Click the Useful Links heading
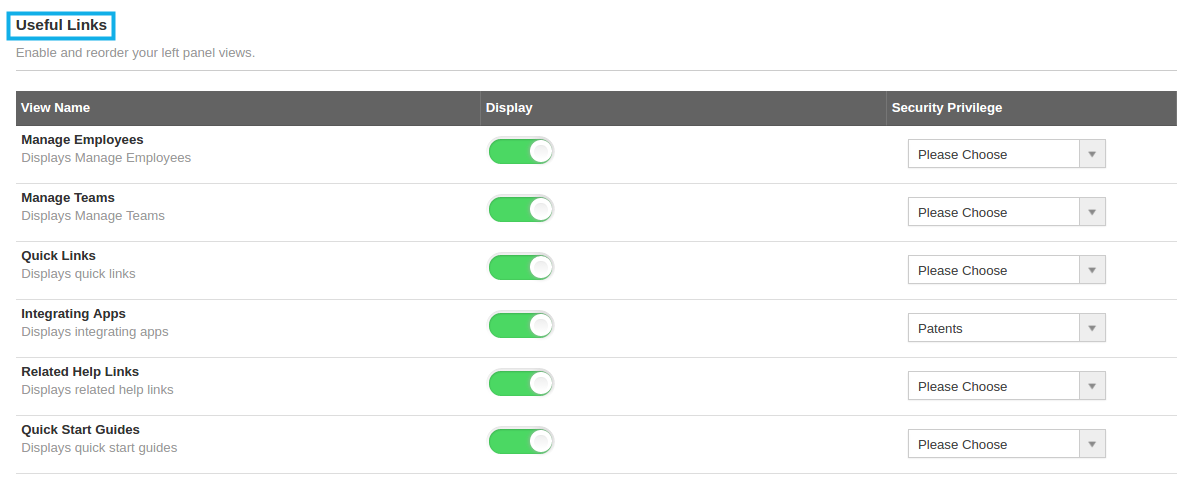This screenshot has width=1190, height=483. coord(61,25)
